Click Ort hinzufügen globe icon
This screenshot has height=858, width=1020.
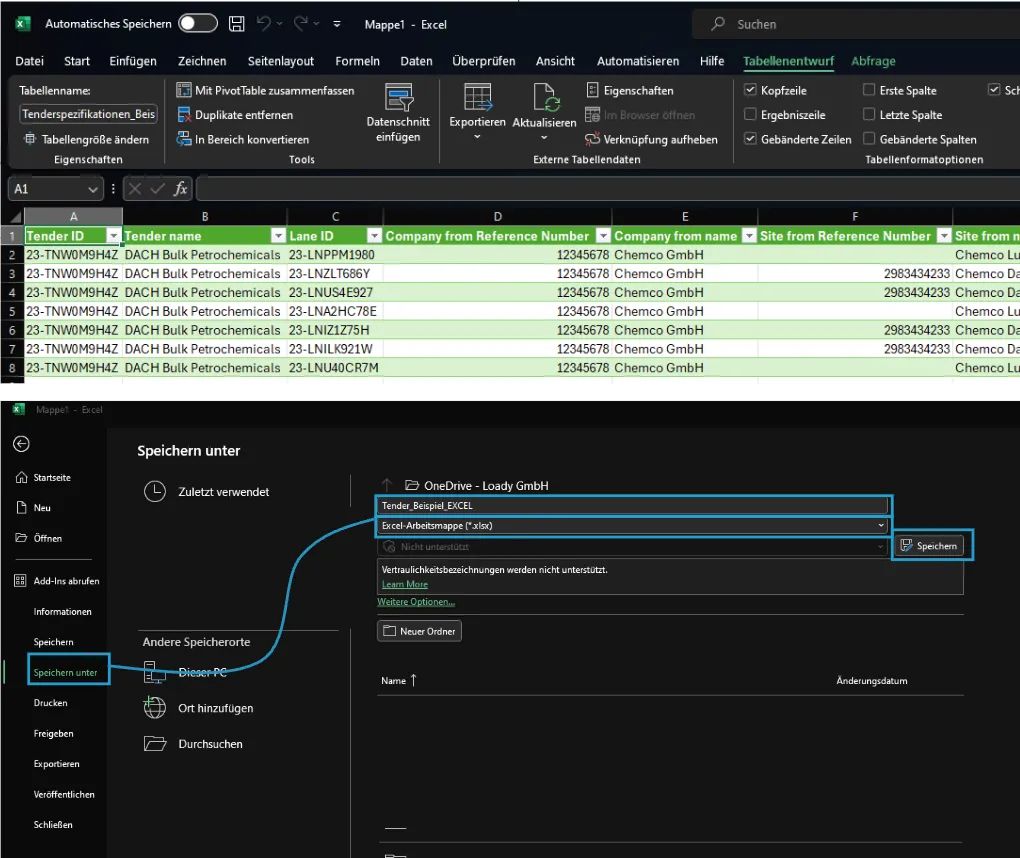(155, 708)
